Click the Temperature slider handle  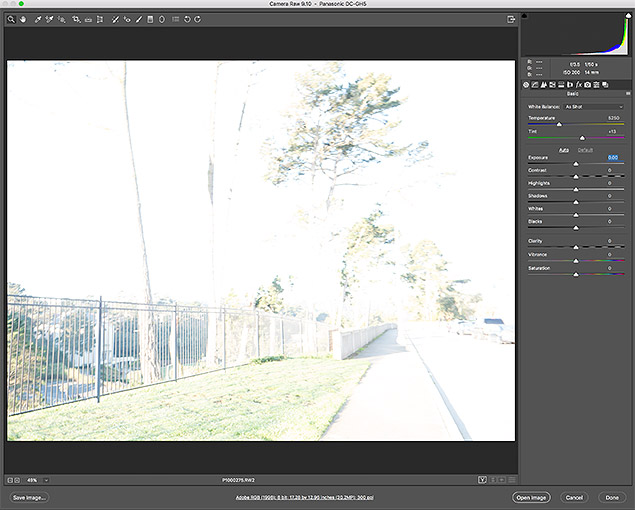tap(558, 124)
